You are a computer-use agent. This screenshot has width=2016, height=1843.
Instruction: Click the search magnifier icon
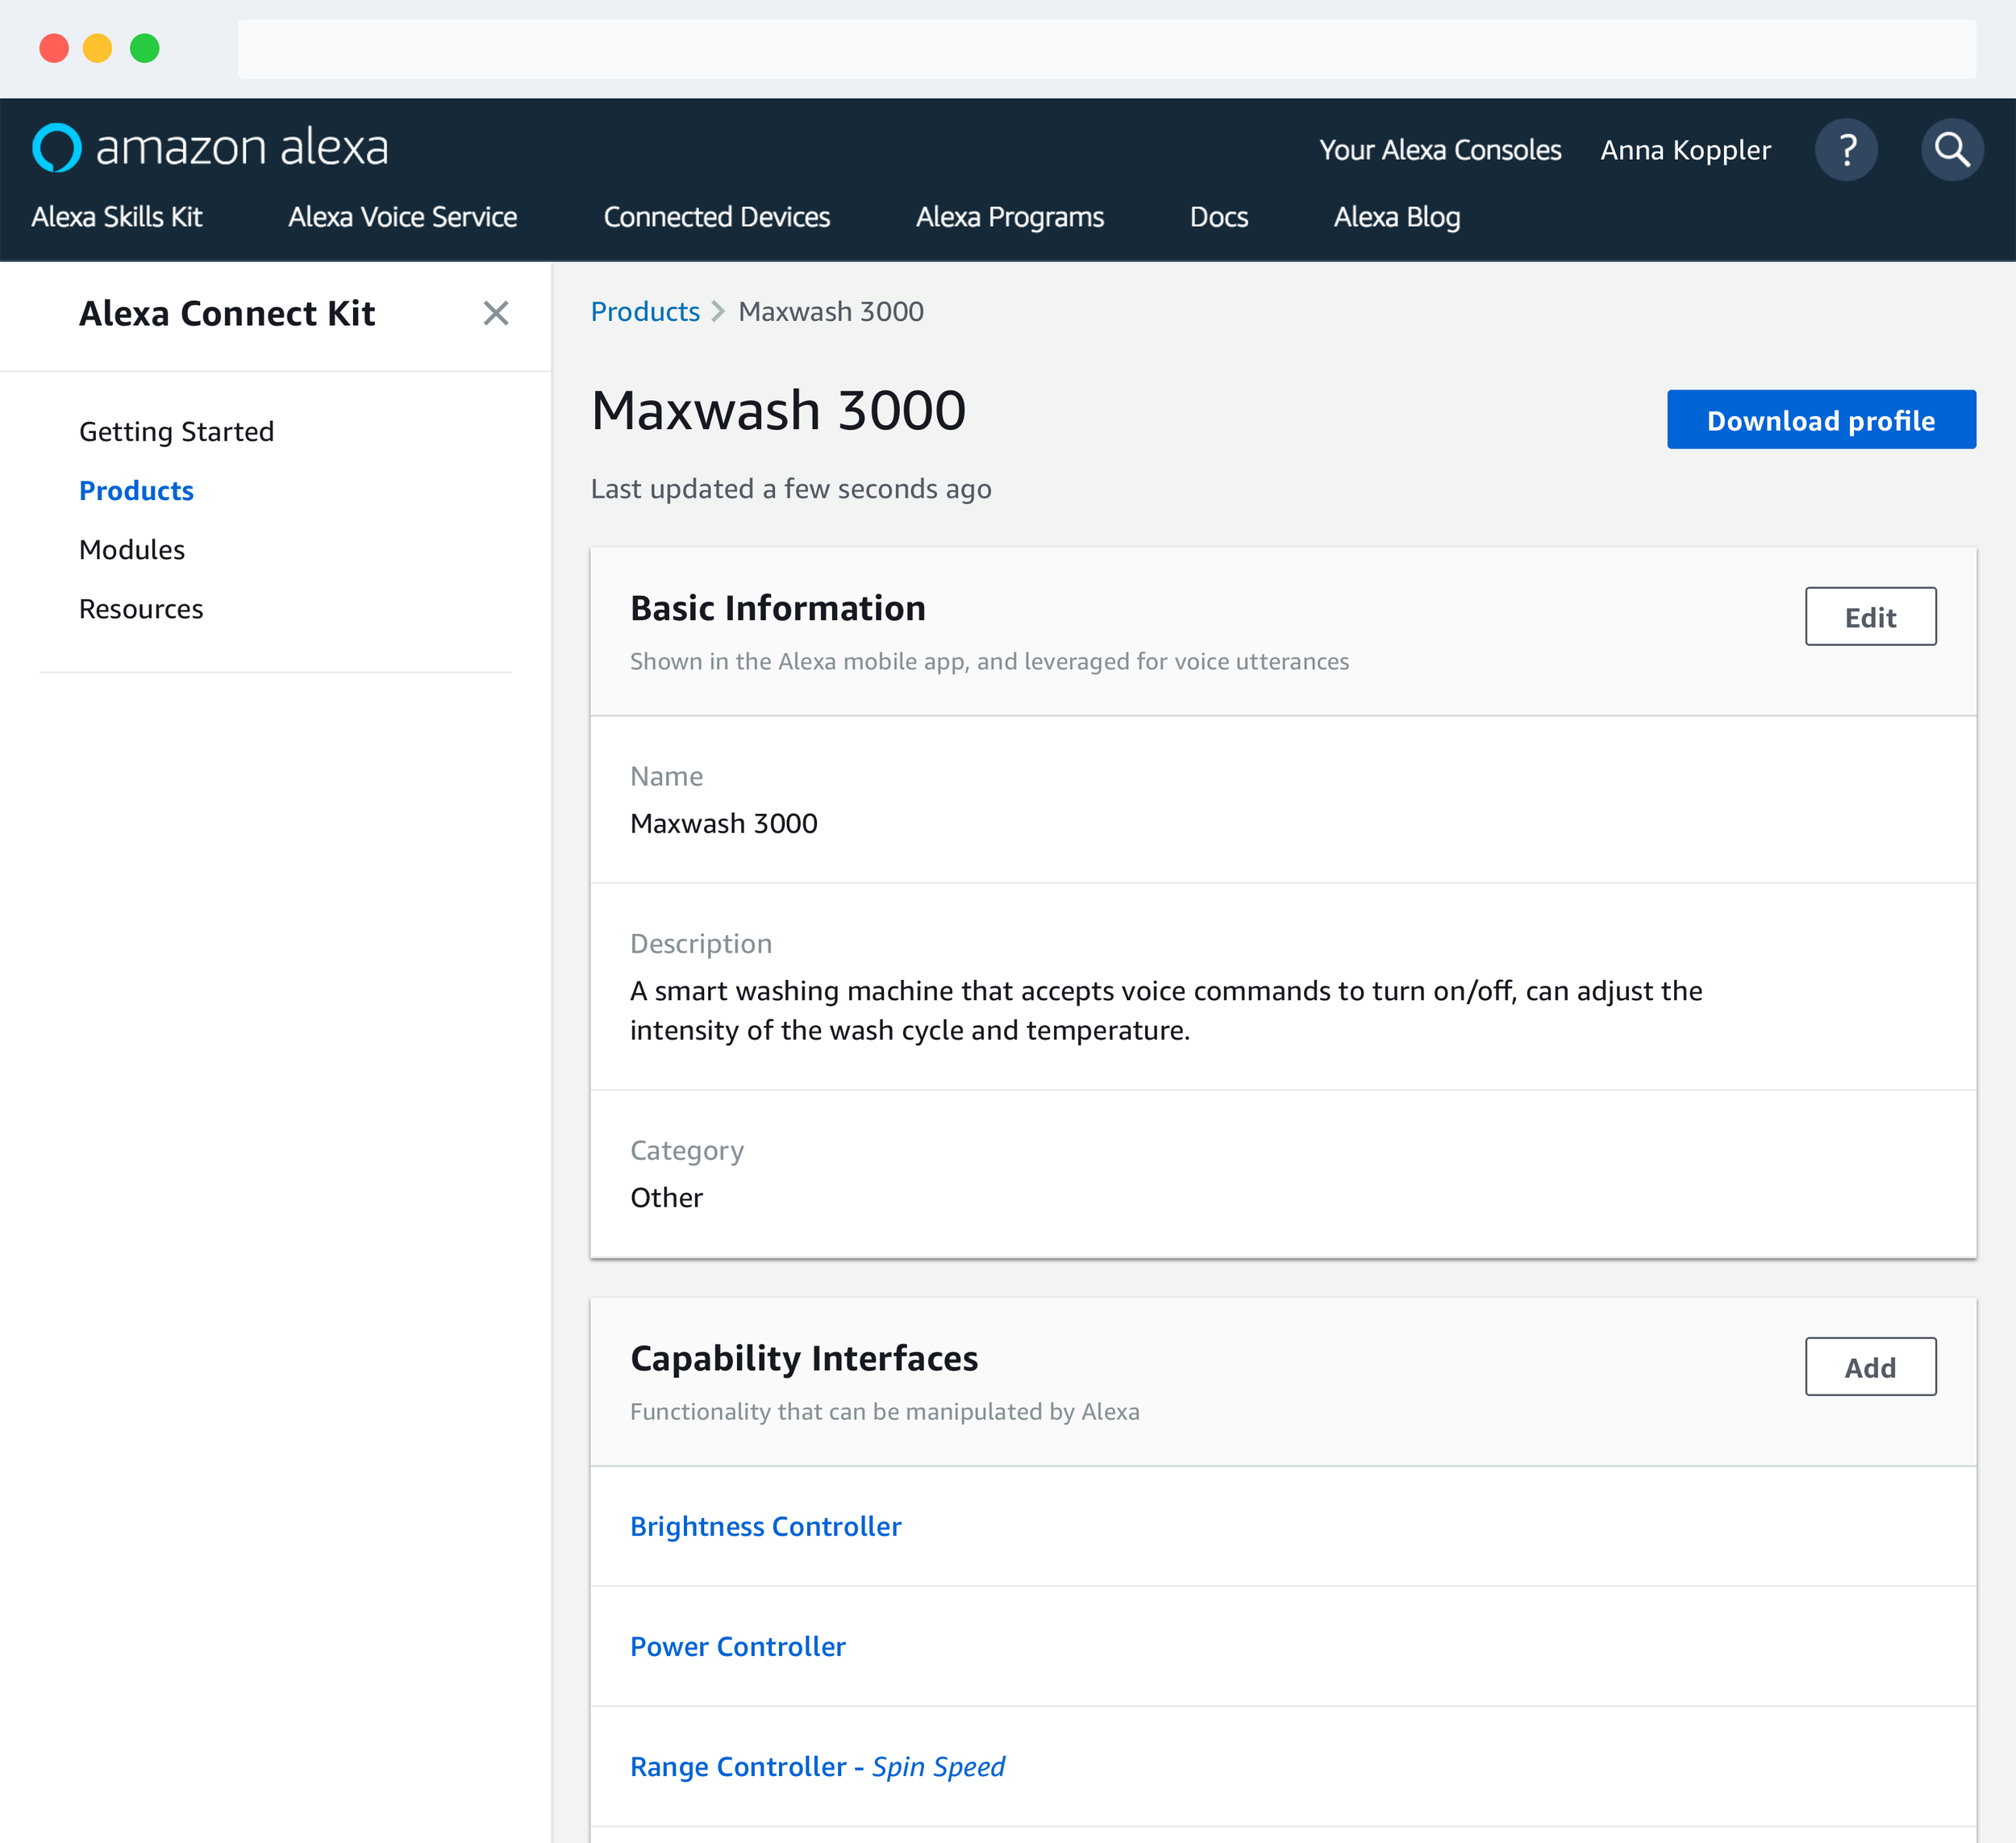click(x=1951, y=150)
